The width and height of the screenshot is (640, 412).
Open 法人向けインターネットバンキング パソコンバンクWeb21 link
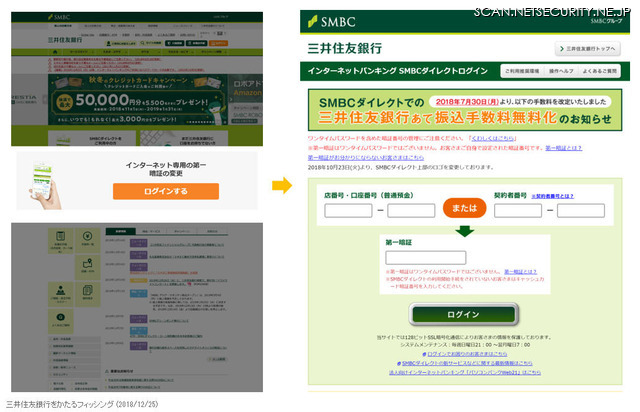(x=465, y=372)
